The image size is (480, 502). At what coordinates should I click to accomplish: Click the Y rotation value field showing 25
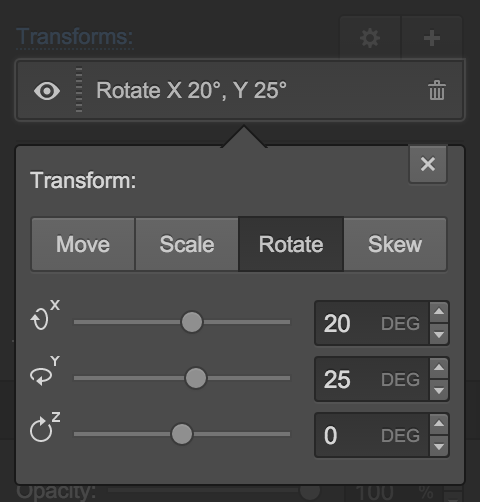pyautogui.click(x=372, y=379)
